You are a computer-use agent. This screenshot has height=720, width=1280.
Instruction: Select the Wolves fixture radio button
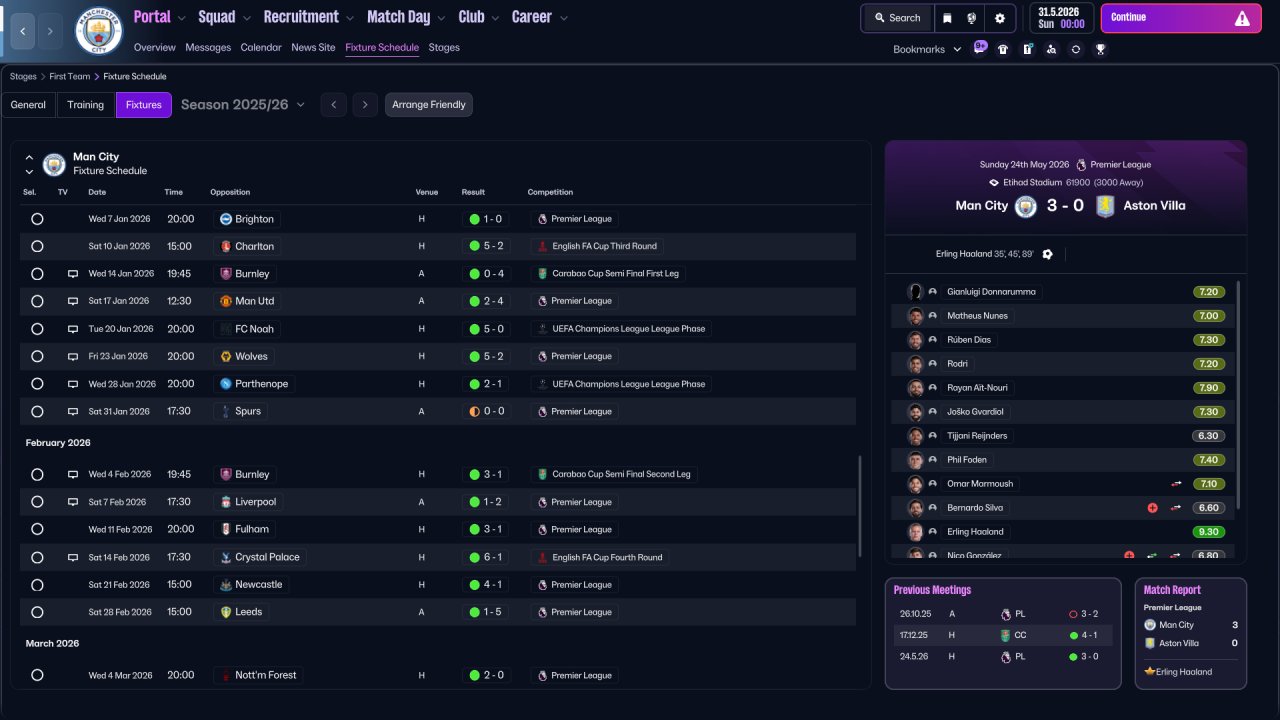pos(37,356)
